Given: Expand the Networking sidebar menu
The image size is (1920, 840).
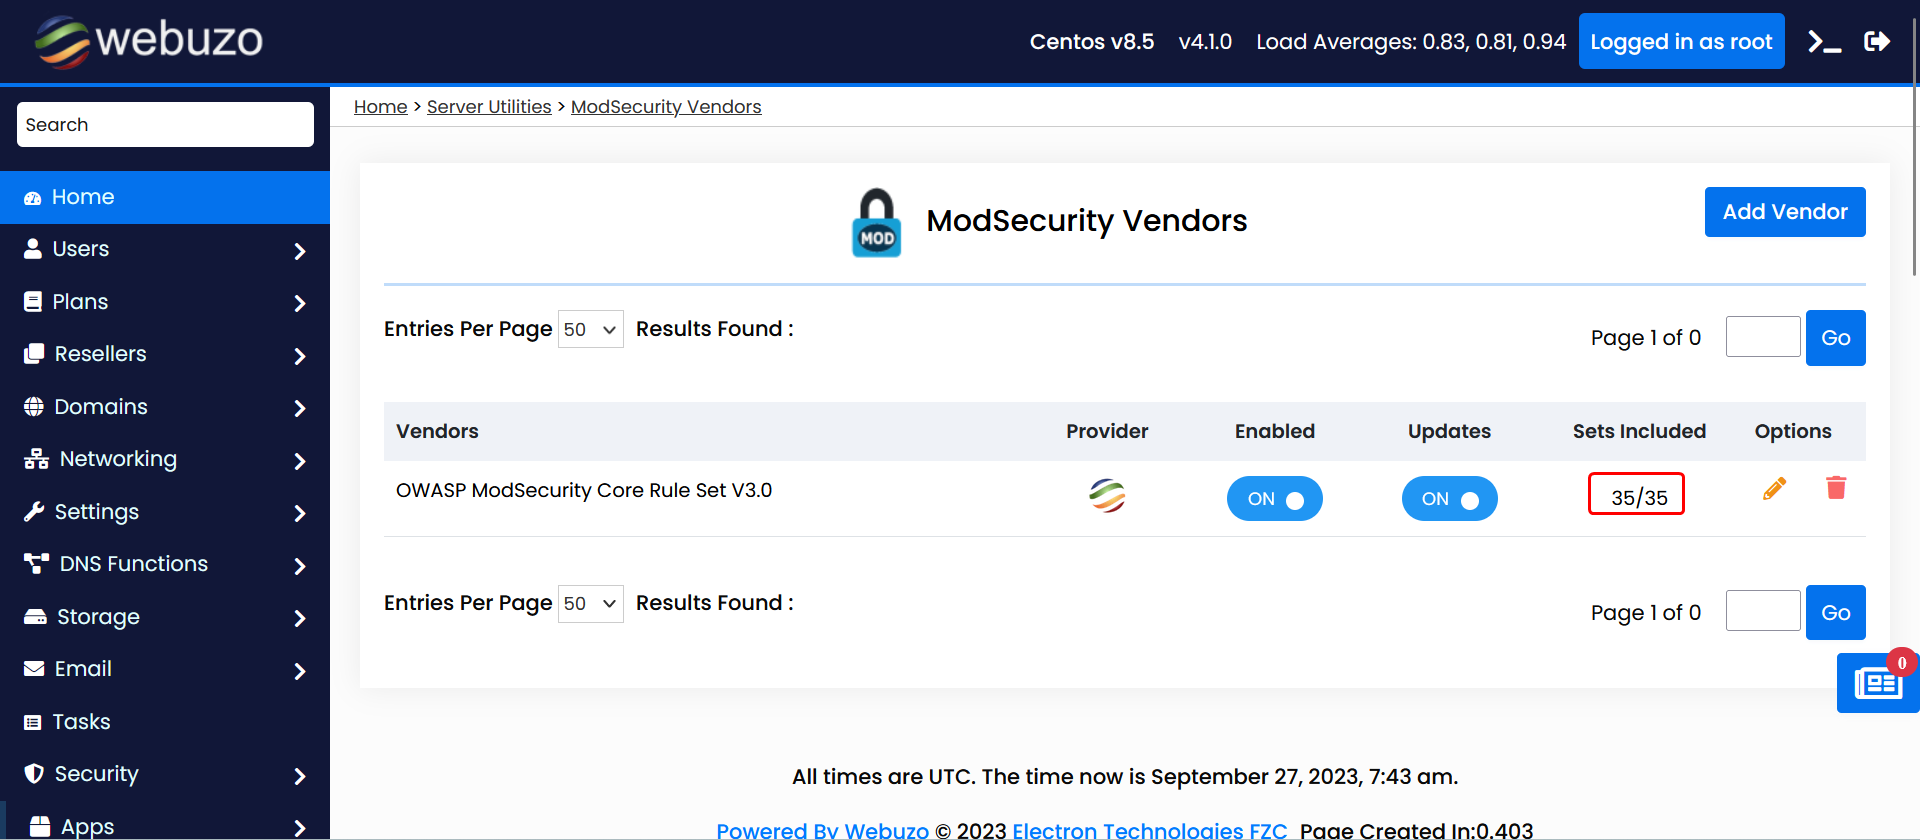Looking at the screenshot, I should pos(165,459).
